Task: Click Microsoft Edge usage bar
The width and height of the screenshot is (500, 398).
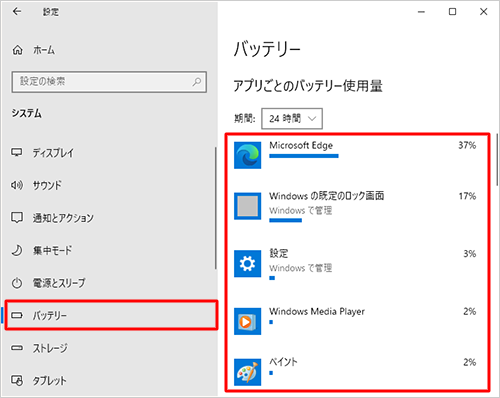Action: [x=304, y=156]
